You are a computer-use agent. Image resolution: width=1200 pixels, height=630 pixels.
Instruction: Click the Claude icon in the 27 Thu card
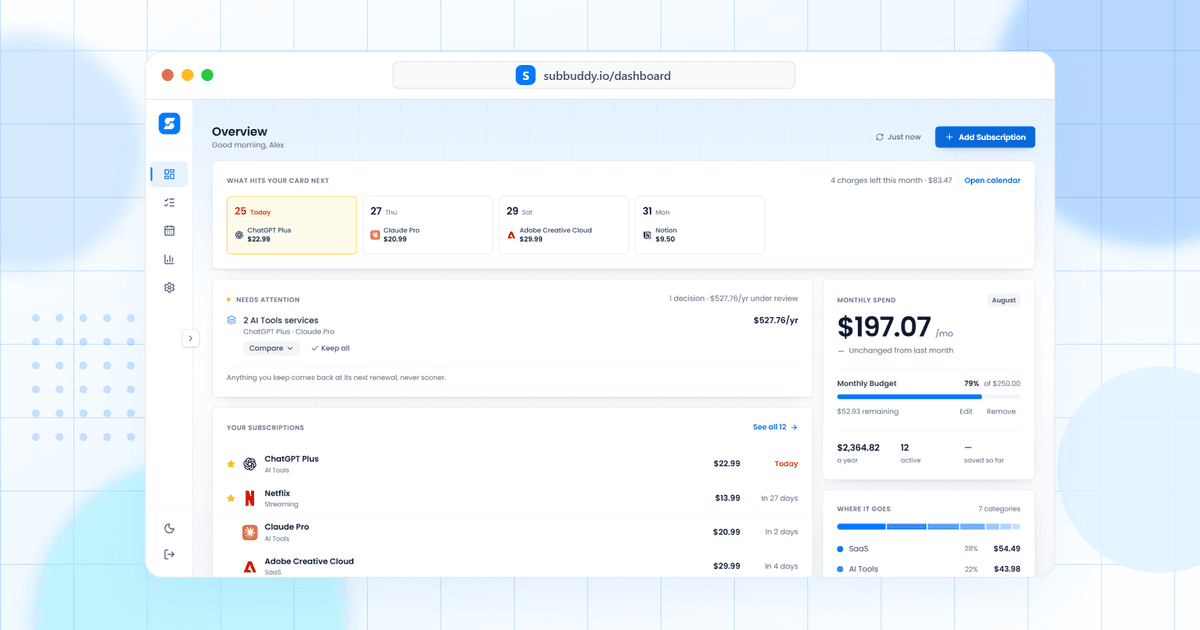coord(375,235)
